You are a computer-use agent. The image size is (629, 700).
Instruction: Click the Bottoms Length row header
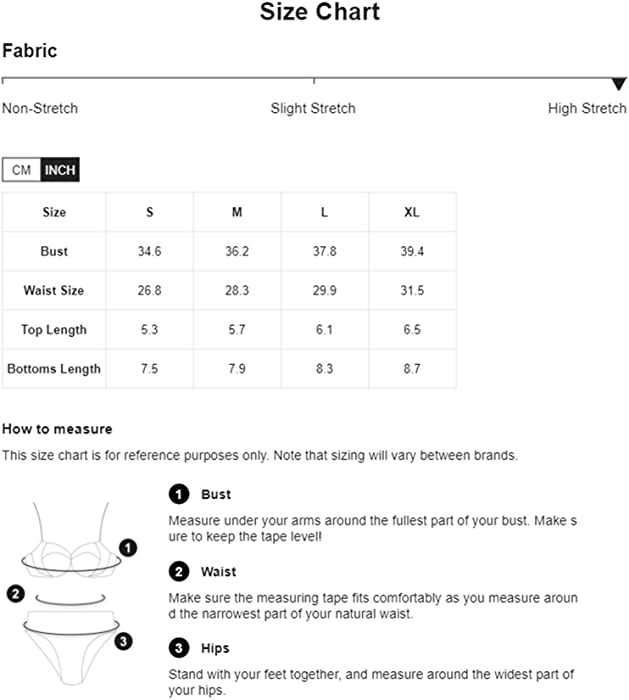(54, 369)
